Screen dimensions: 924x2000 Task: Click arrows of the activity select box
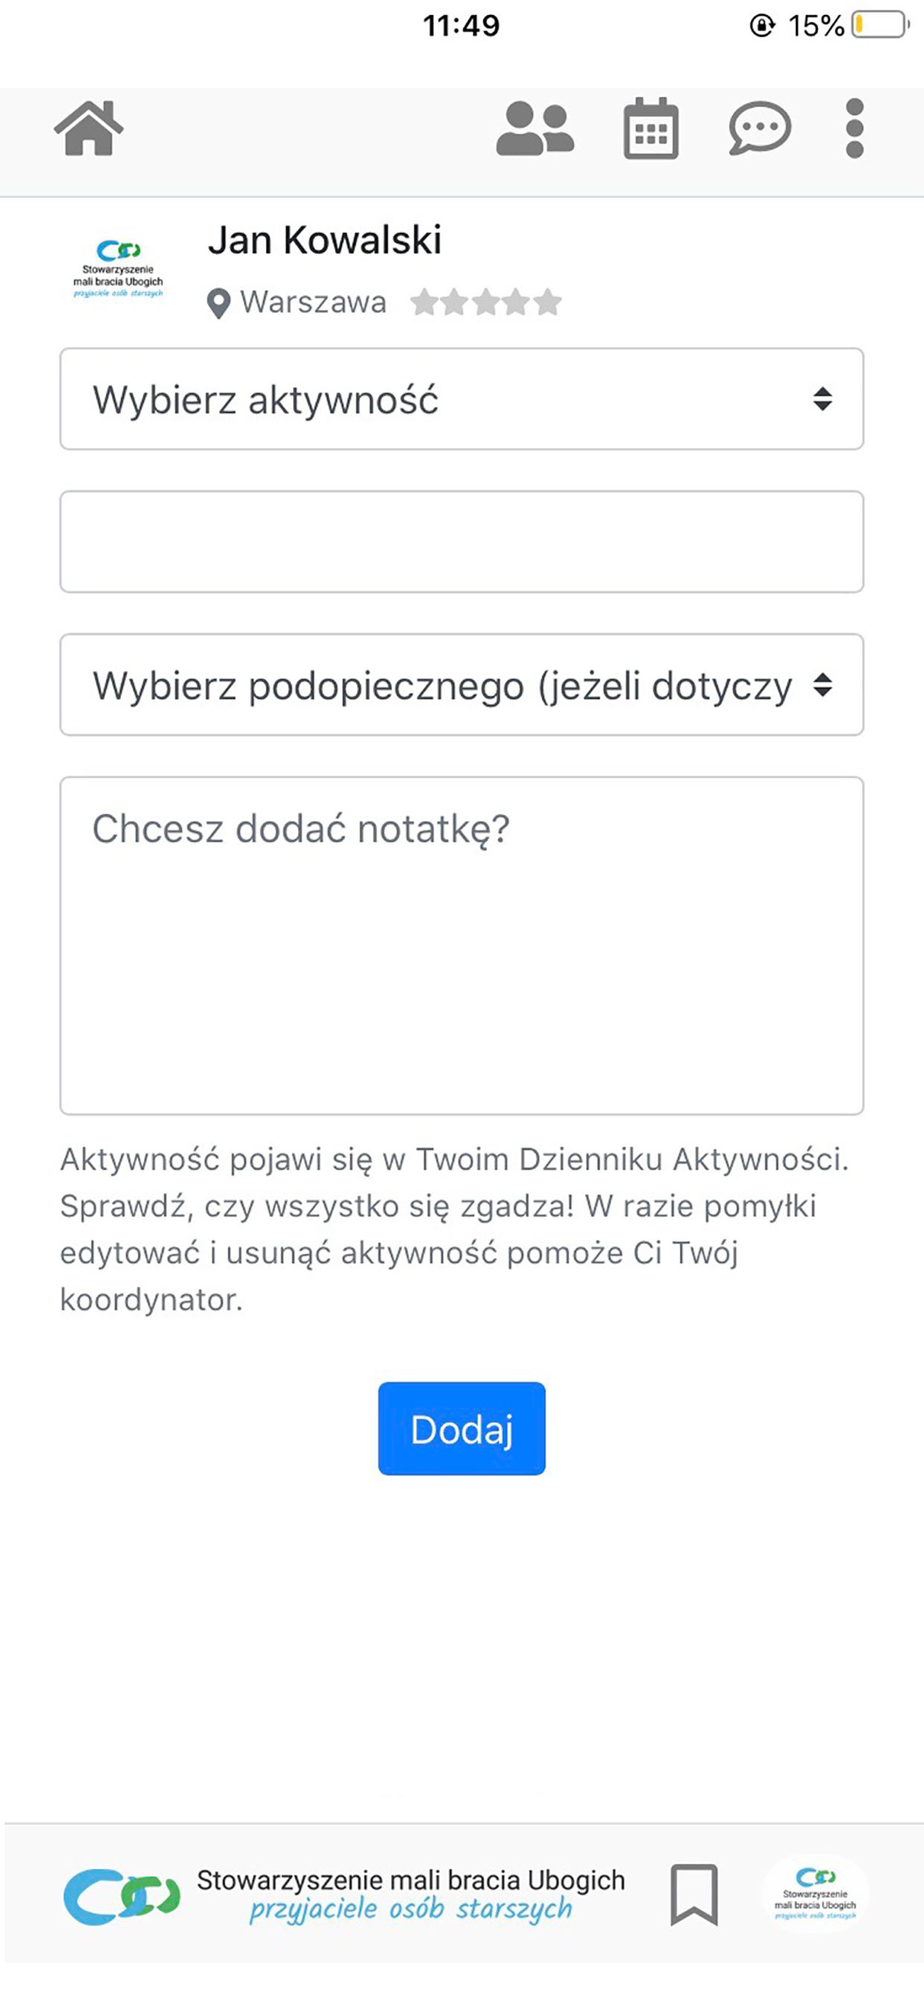[x=822, y=399]
